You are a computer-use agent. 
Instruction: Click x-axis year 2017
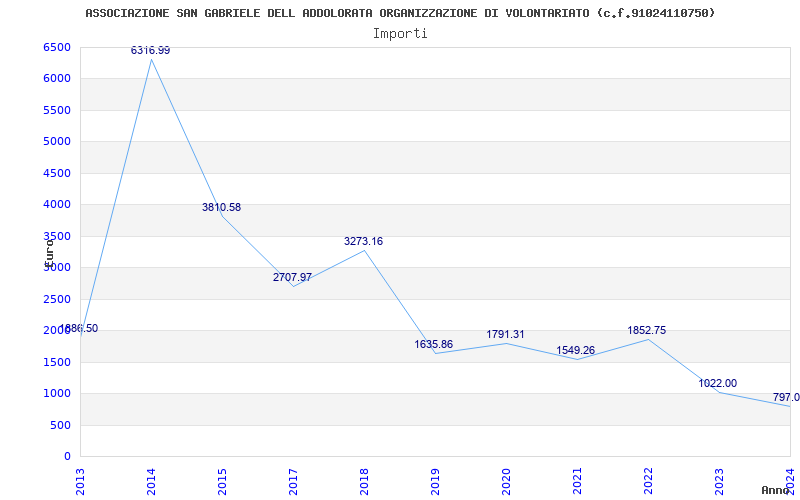tap(293, 481)
